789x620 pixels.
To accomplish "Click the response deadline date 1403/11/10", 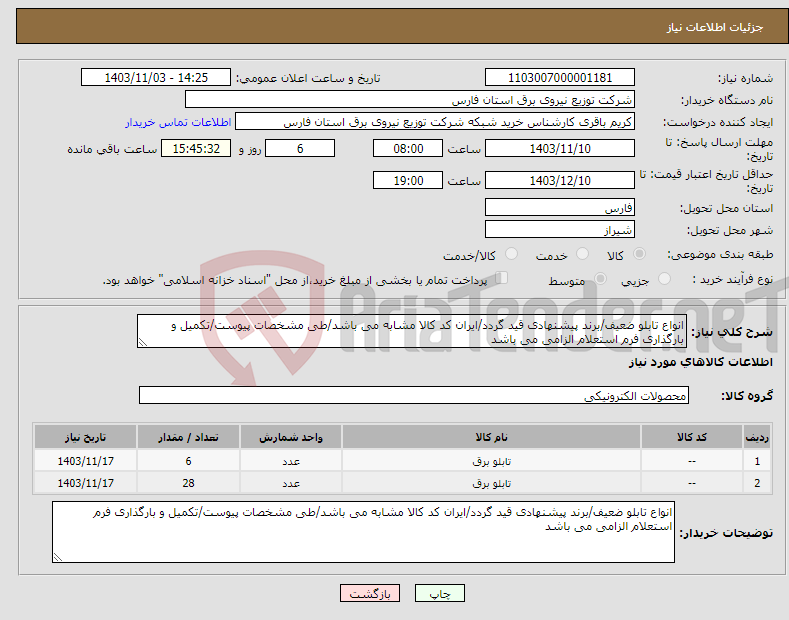I will tap(560, 148).
